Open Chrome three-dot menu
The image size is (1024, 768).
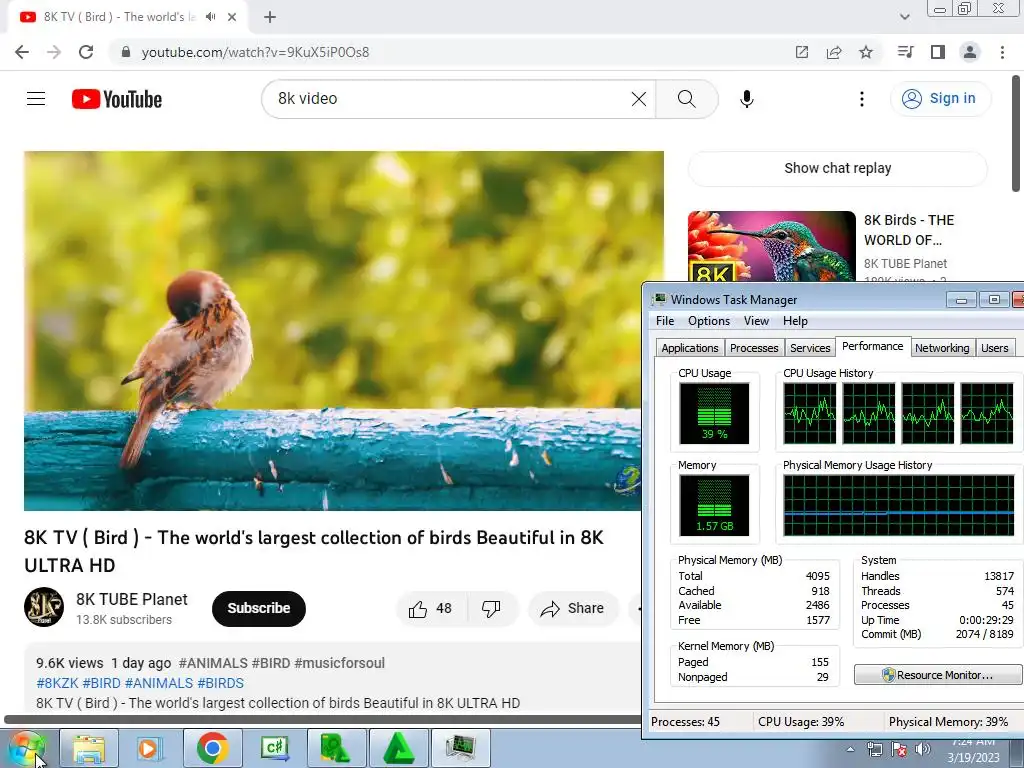coord(1002,52)
